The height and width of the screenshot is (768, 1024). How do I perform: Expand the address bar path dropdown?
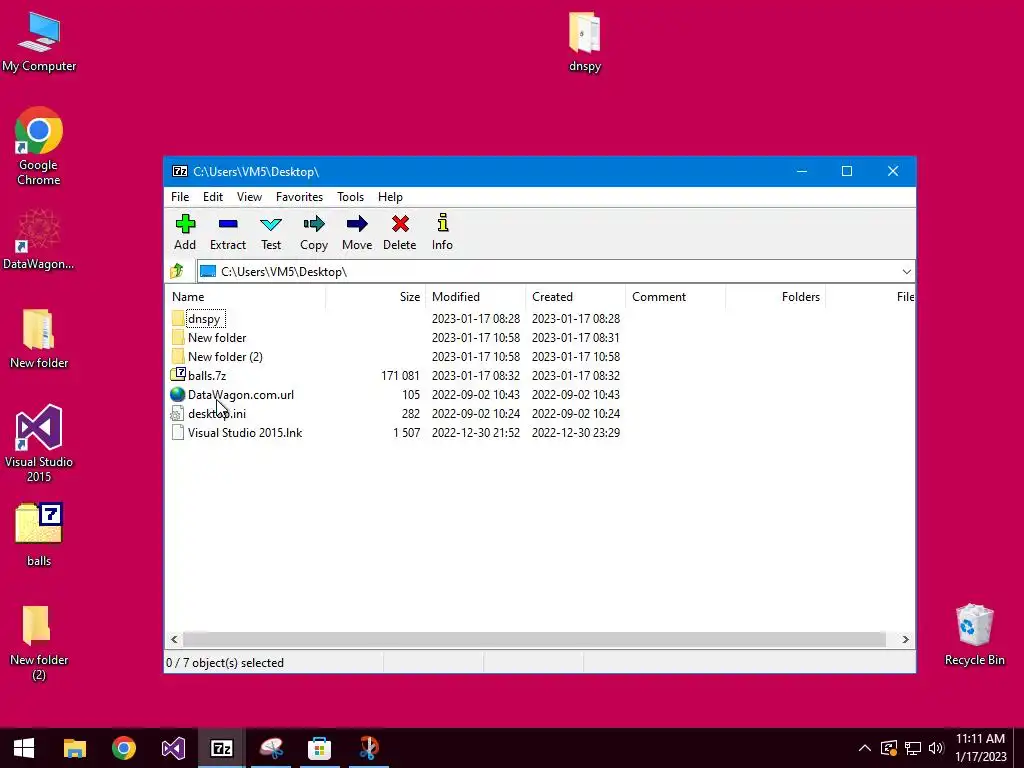pyautogui.click(x=906, y=272)
